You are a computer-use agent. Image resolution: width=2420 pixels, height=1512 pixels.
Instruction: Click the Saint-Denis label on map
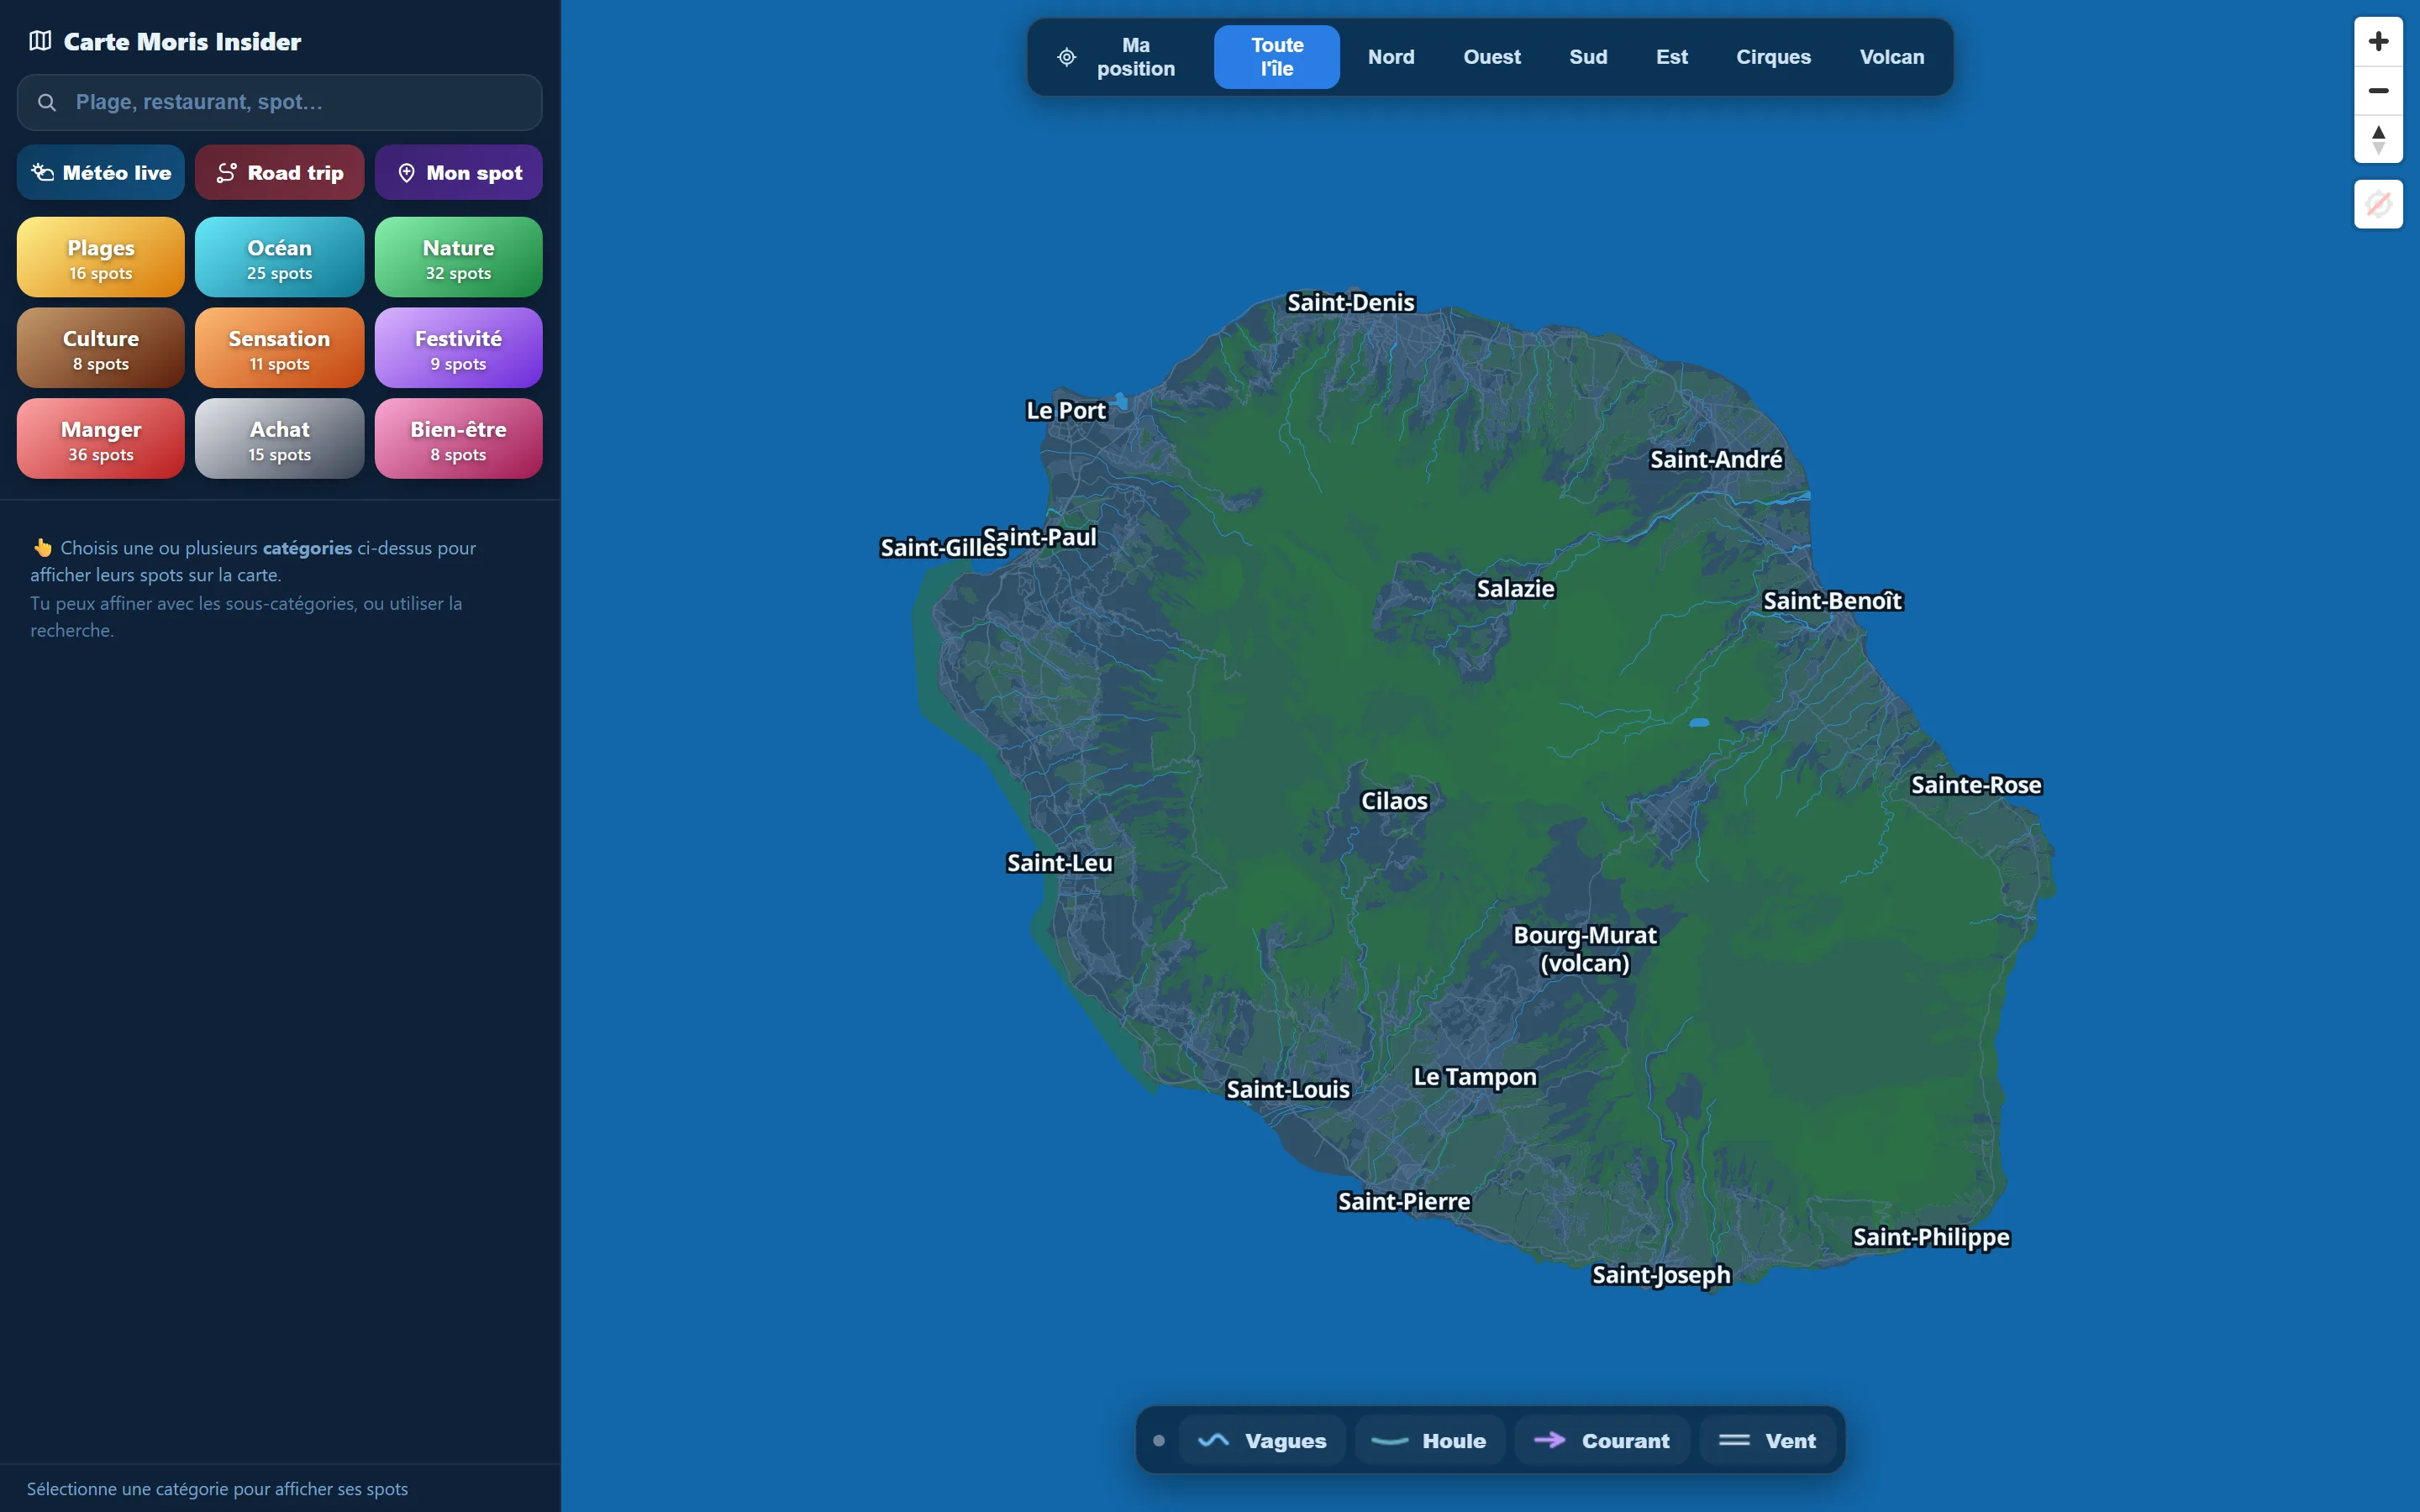(1350, 302)
